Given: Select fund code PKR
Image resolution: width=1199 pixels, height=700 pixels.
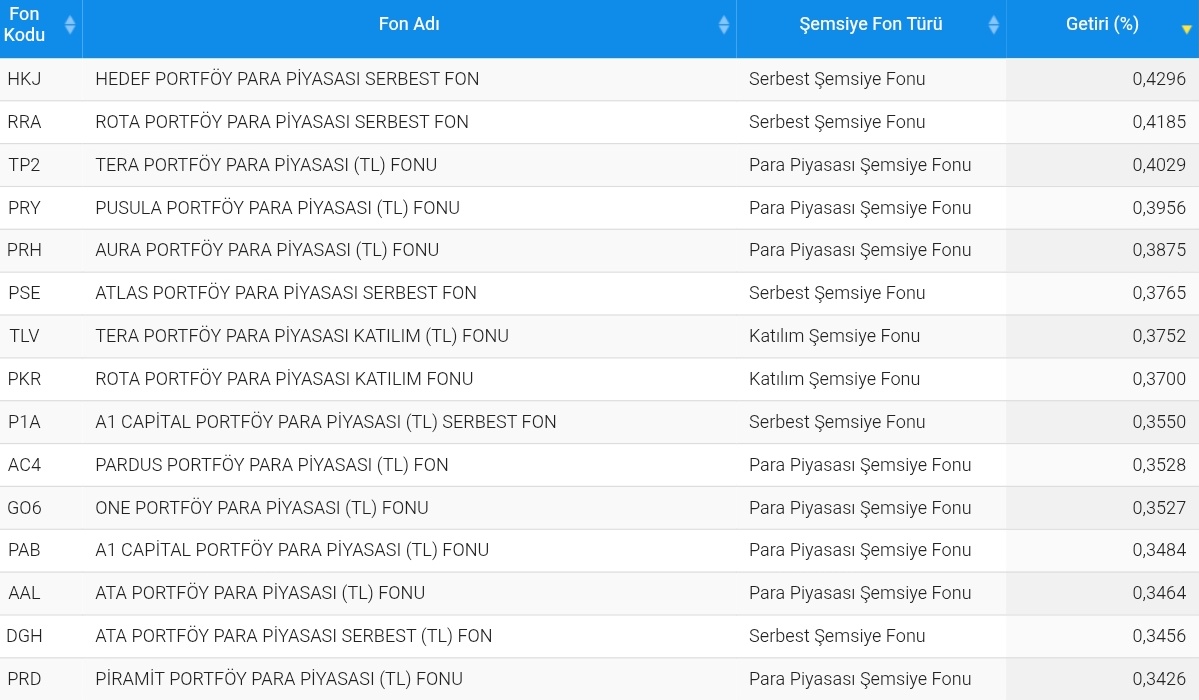Looking at the screenshot, I should pos(24,379).
